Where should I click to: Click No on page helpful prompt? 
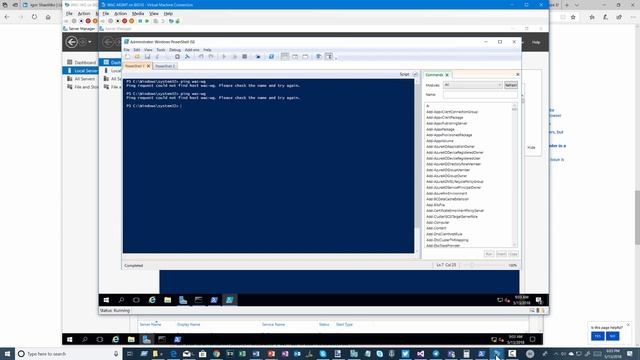click(612, 336)
